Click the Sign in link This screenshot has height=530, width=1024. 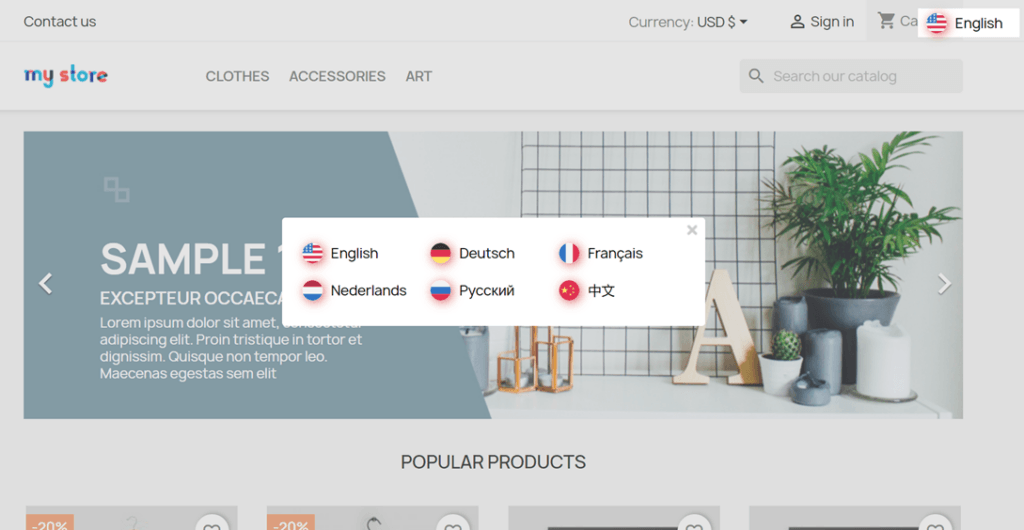click(822, 22)
